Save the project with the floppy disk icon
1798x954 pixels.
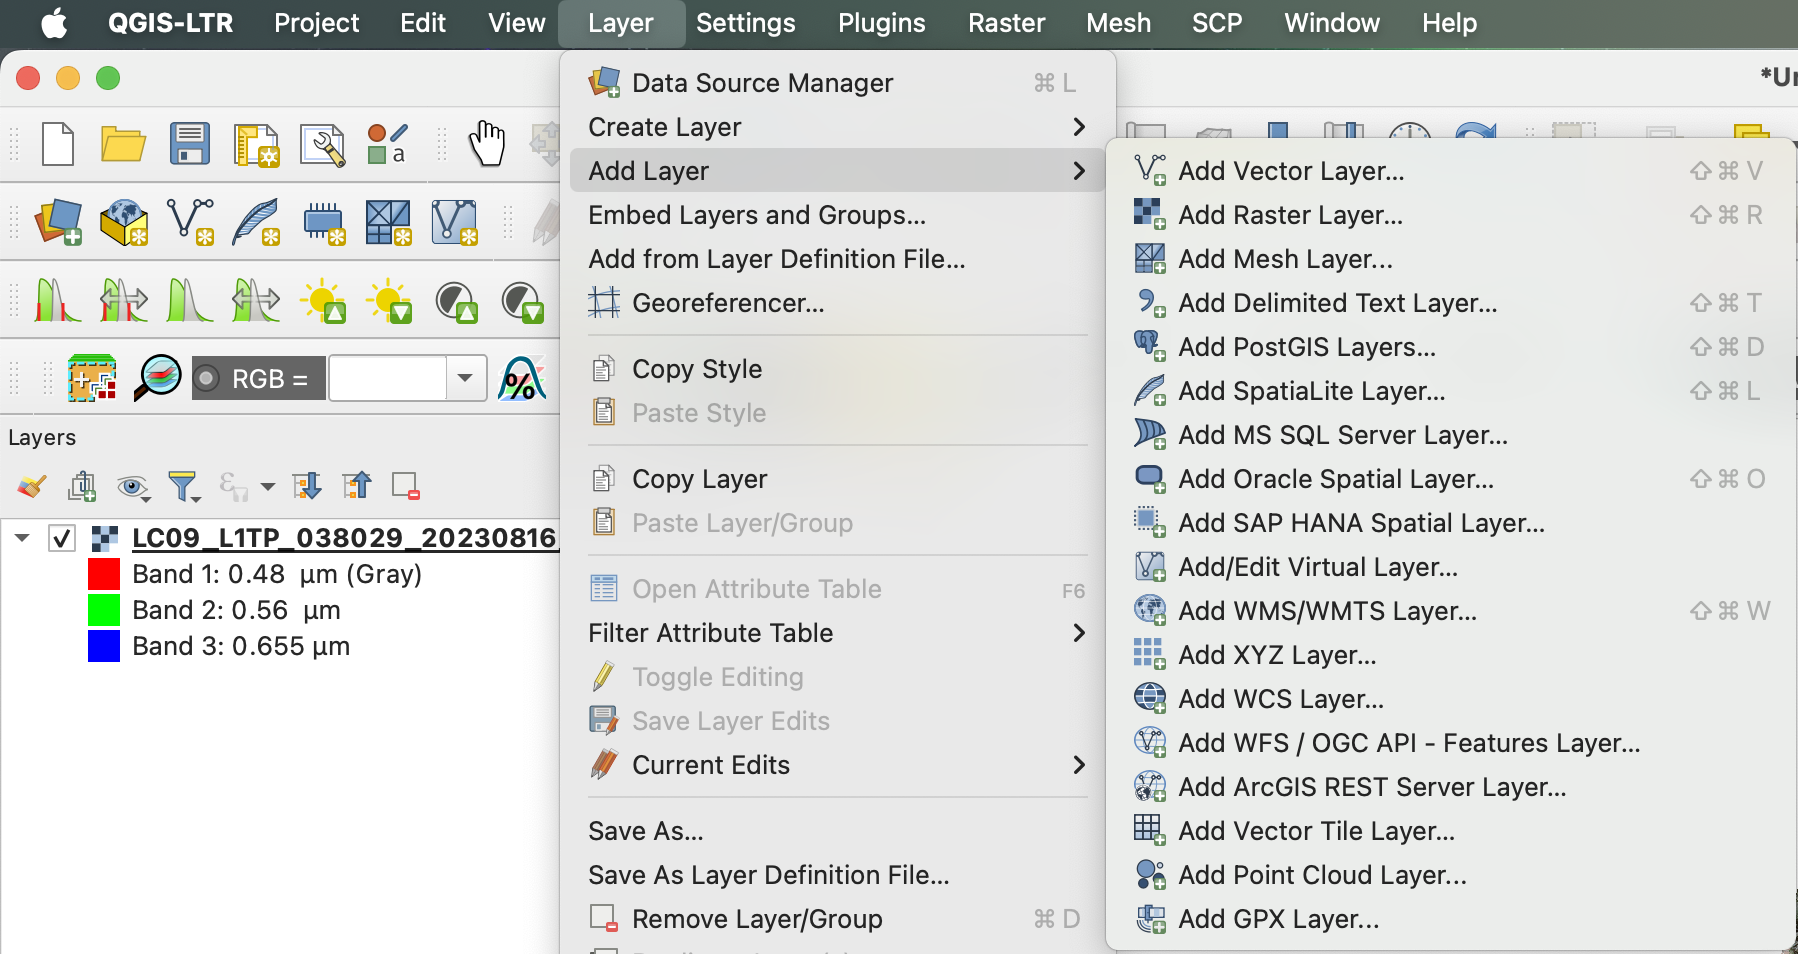tap(189, 144)
